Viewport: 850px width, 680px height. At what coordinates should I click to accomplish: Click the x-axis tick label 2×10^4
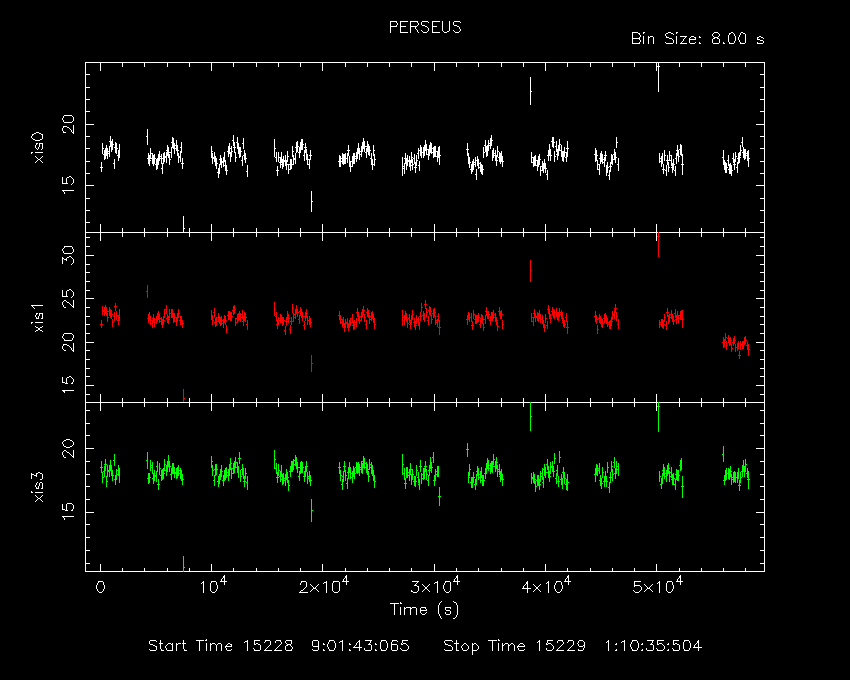(324, 586)
